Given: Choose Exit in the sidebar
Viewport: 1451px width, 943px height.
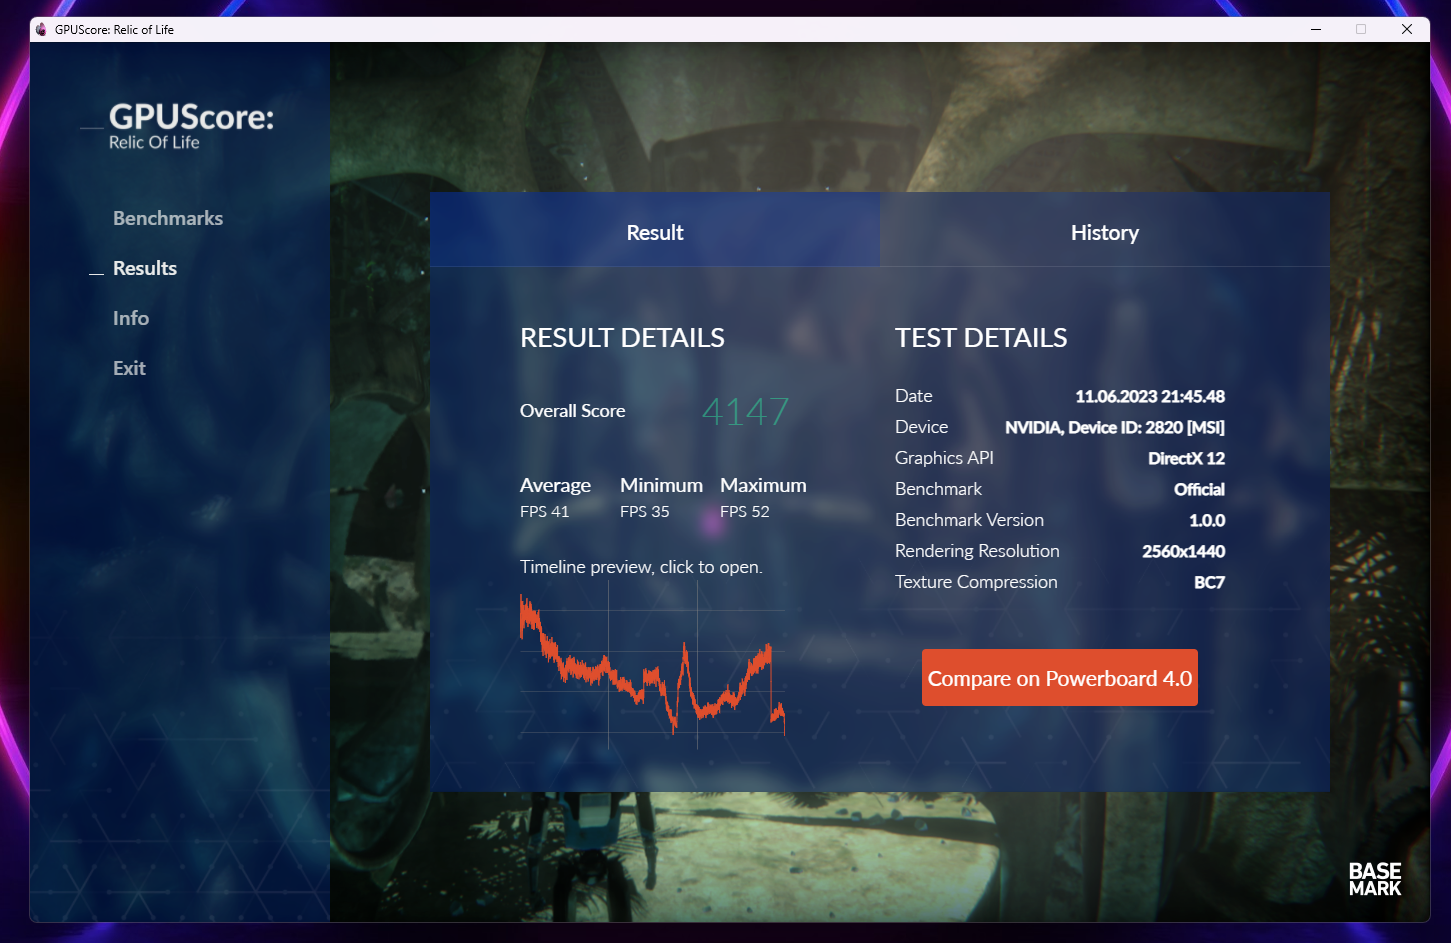Looking at the screenshot, I should tap(129, 368).
